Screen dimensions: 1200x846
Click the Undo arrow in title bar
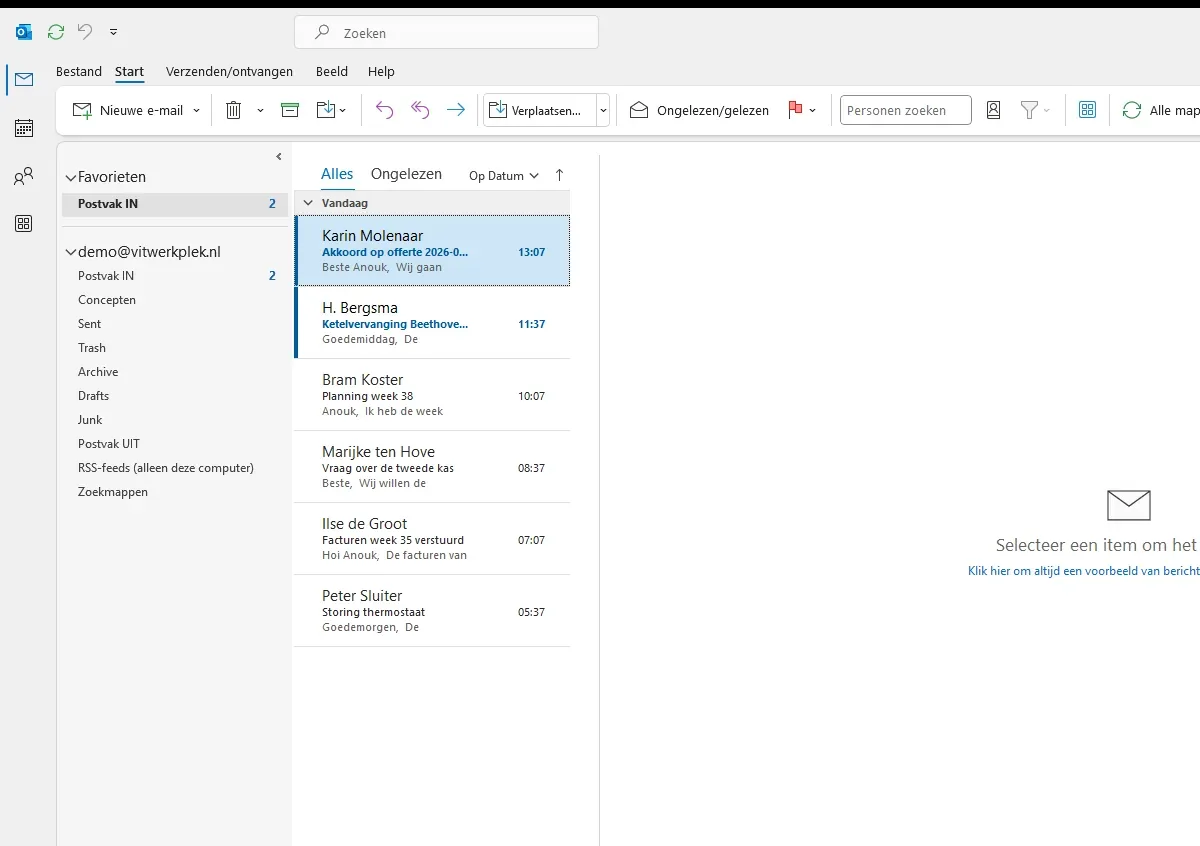pyautogui.click(x=85, y=32)
